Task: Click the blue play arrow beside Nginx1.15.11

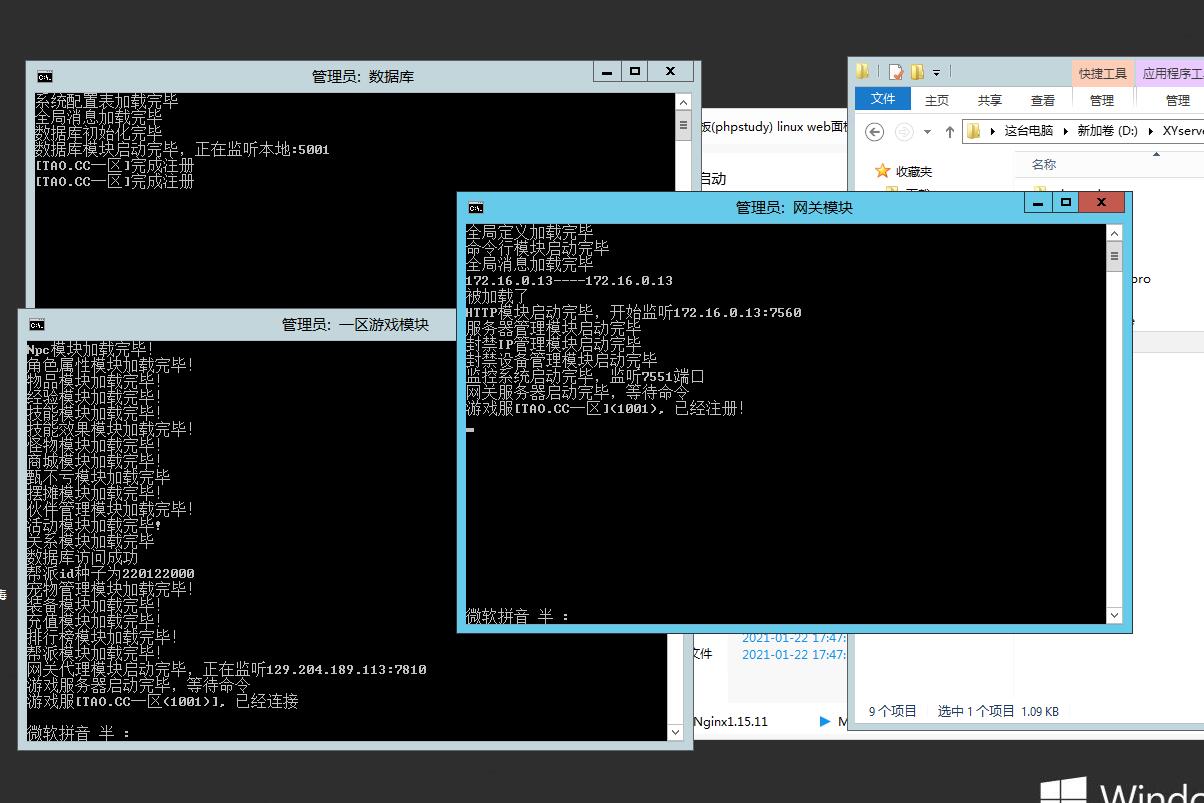Action: click(x=825, y=721)
